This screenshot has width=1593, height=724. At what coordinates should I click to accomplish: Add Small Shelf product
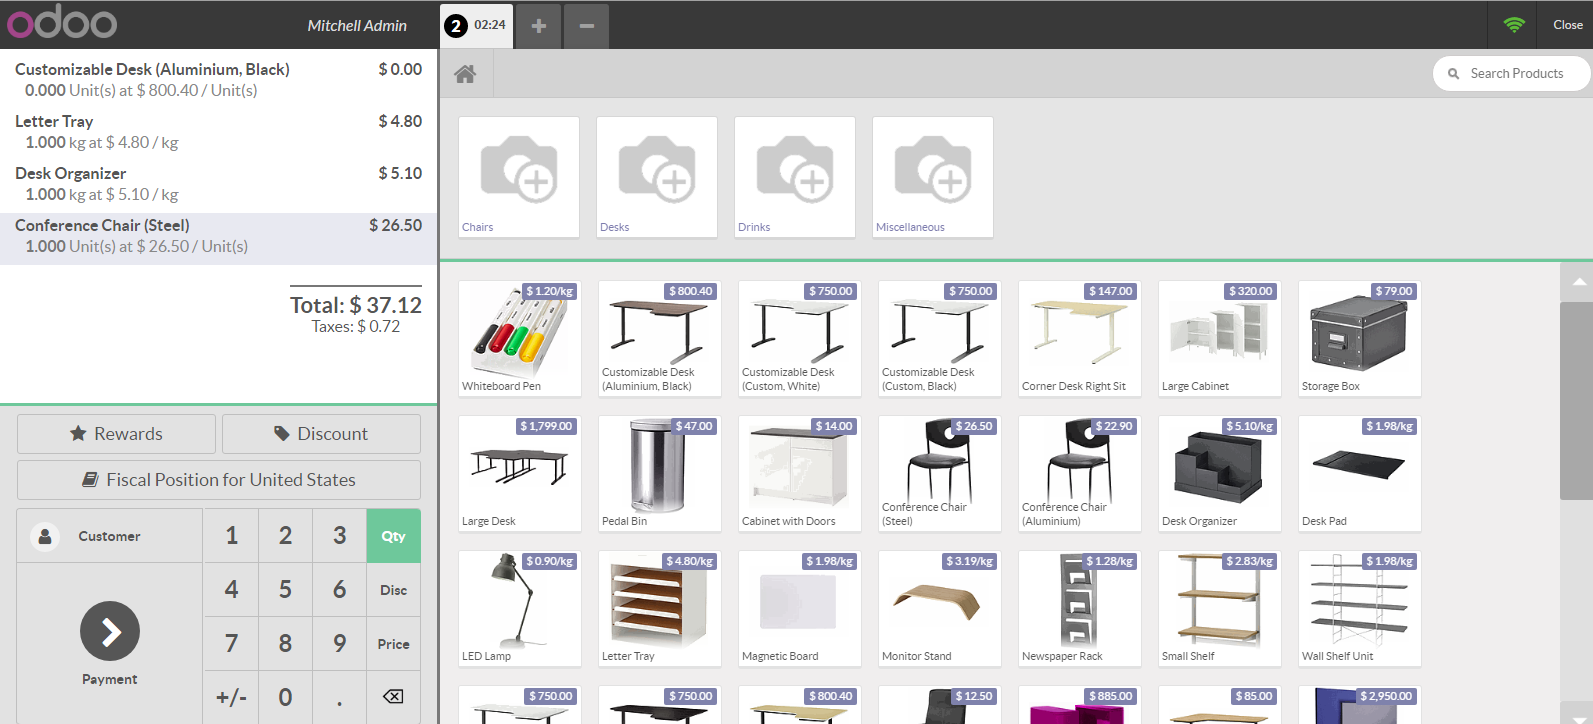pos(1219,608)
